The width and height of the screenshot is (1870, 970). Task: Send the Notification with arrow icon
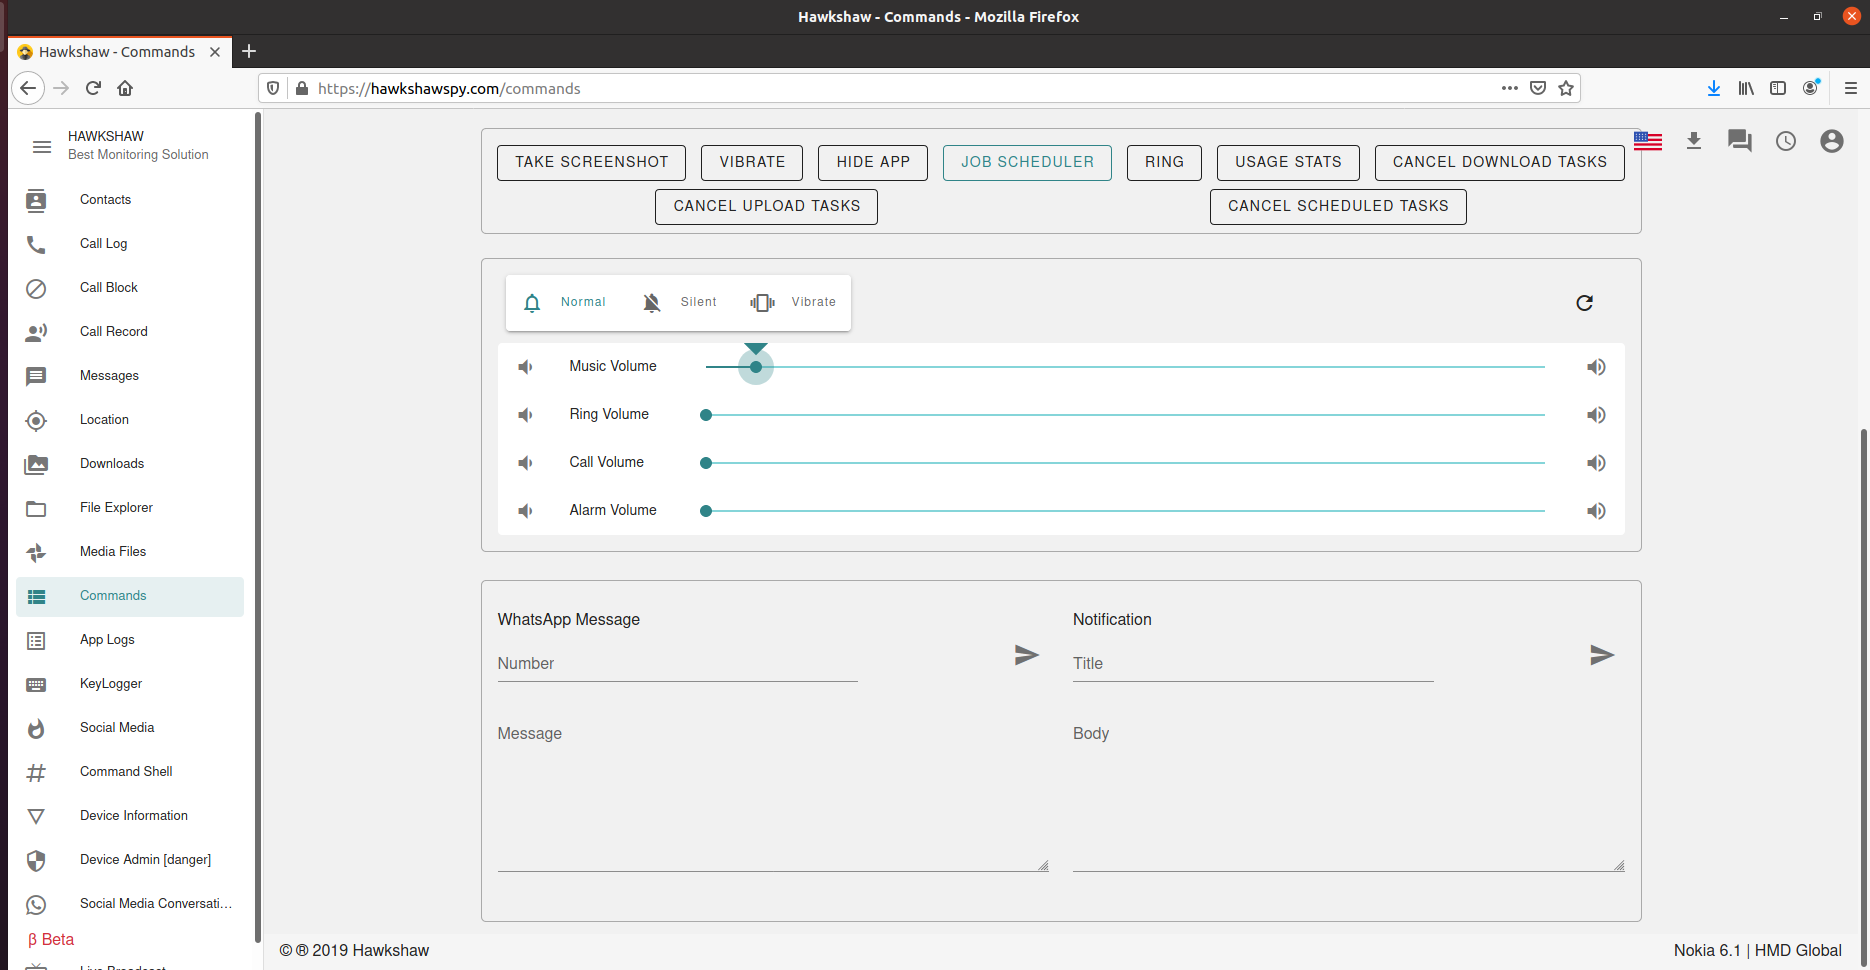[x=1602, y=655]
